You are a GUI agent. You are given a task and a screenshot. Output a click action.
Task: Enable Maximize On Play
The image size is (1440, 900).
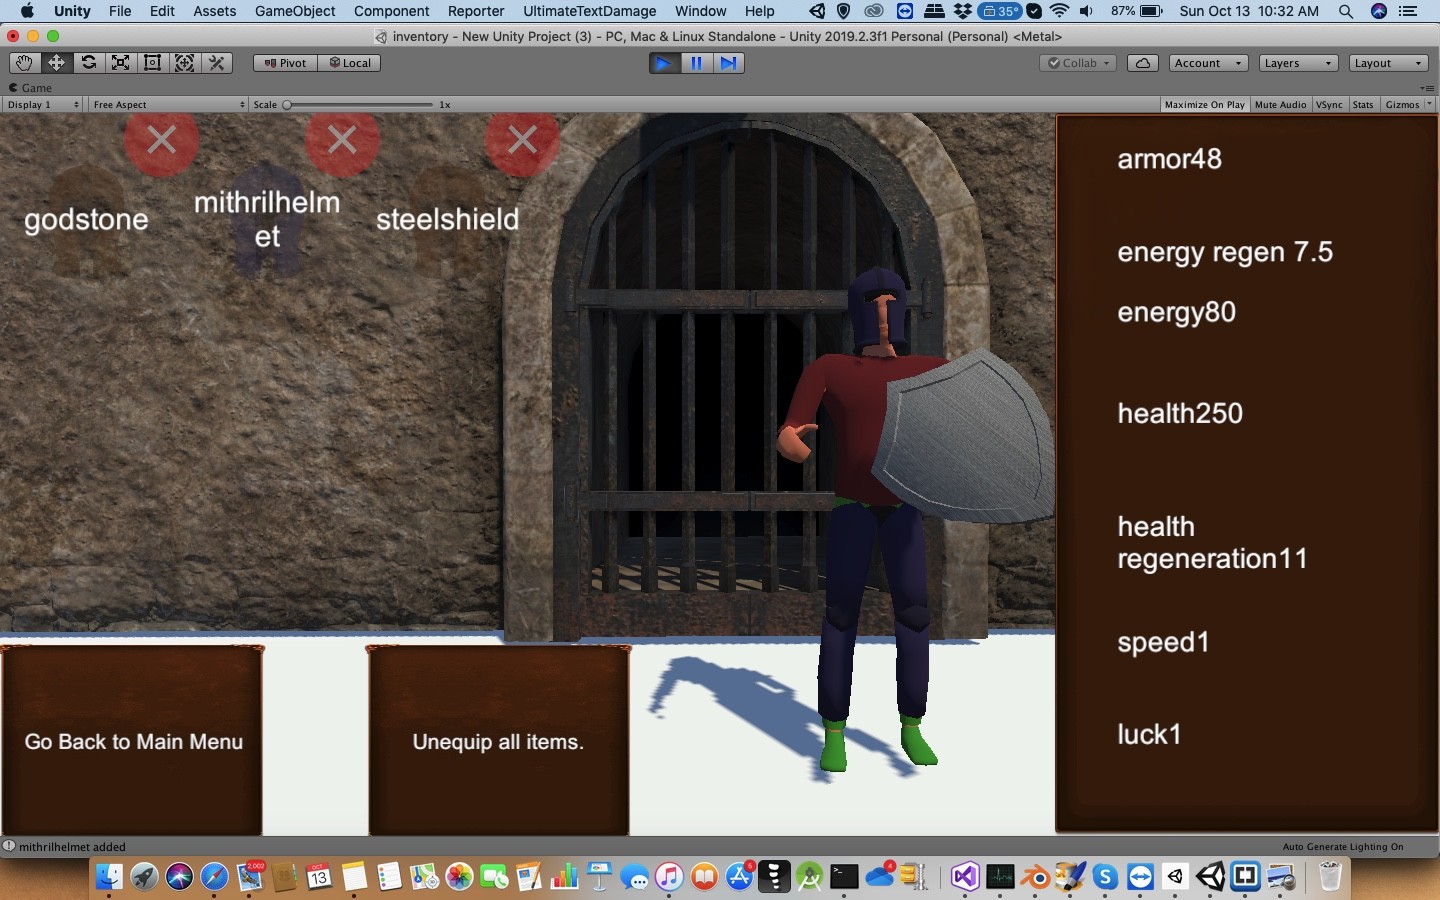pos(1203,104)
